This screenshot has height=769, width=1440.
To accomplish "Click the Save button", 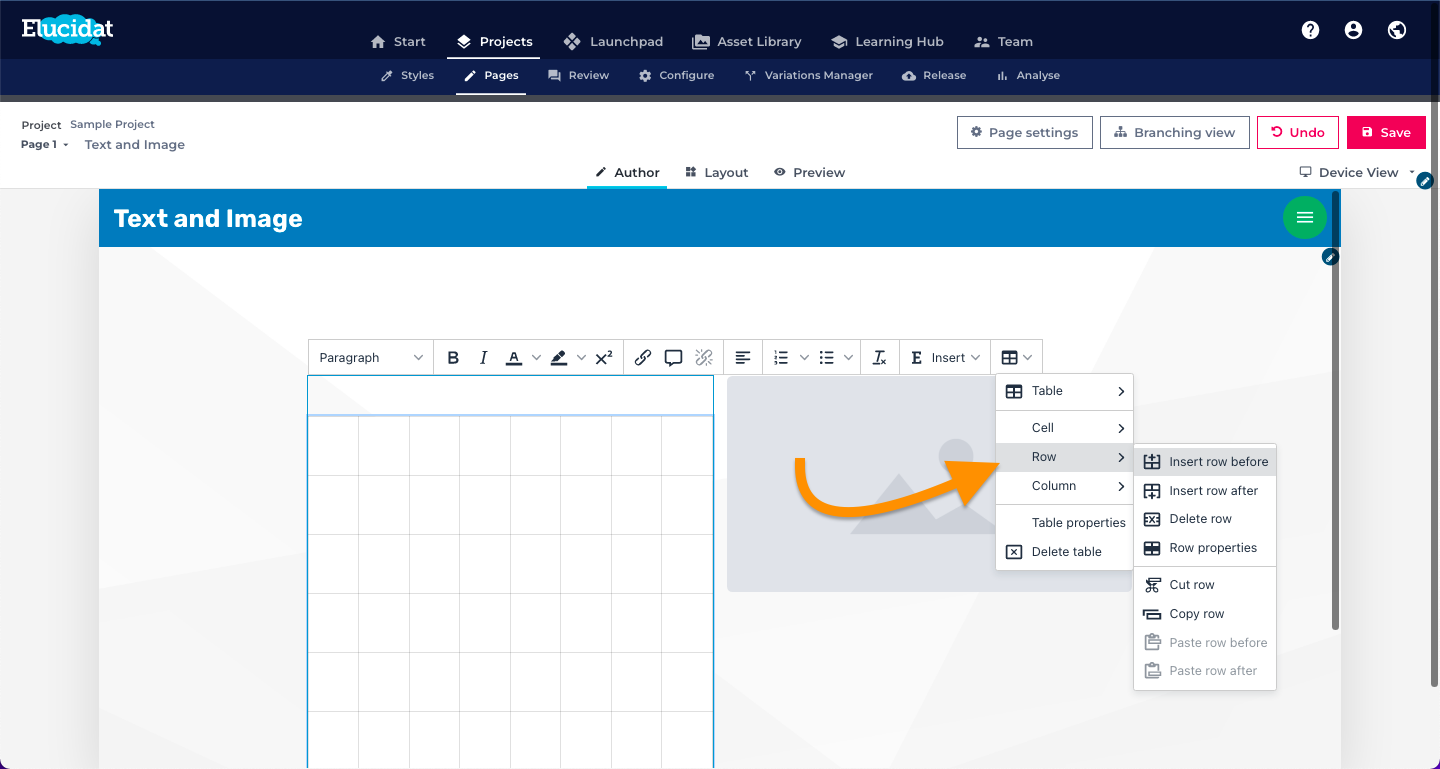I will click(x=1386, y=132).
